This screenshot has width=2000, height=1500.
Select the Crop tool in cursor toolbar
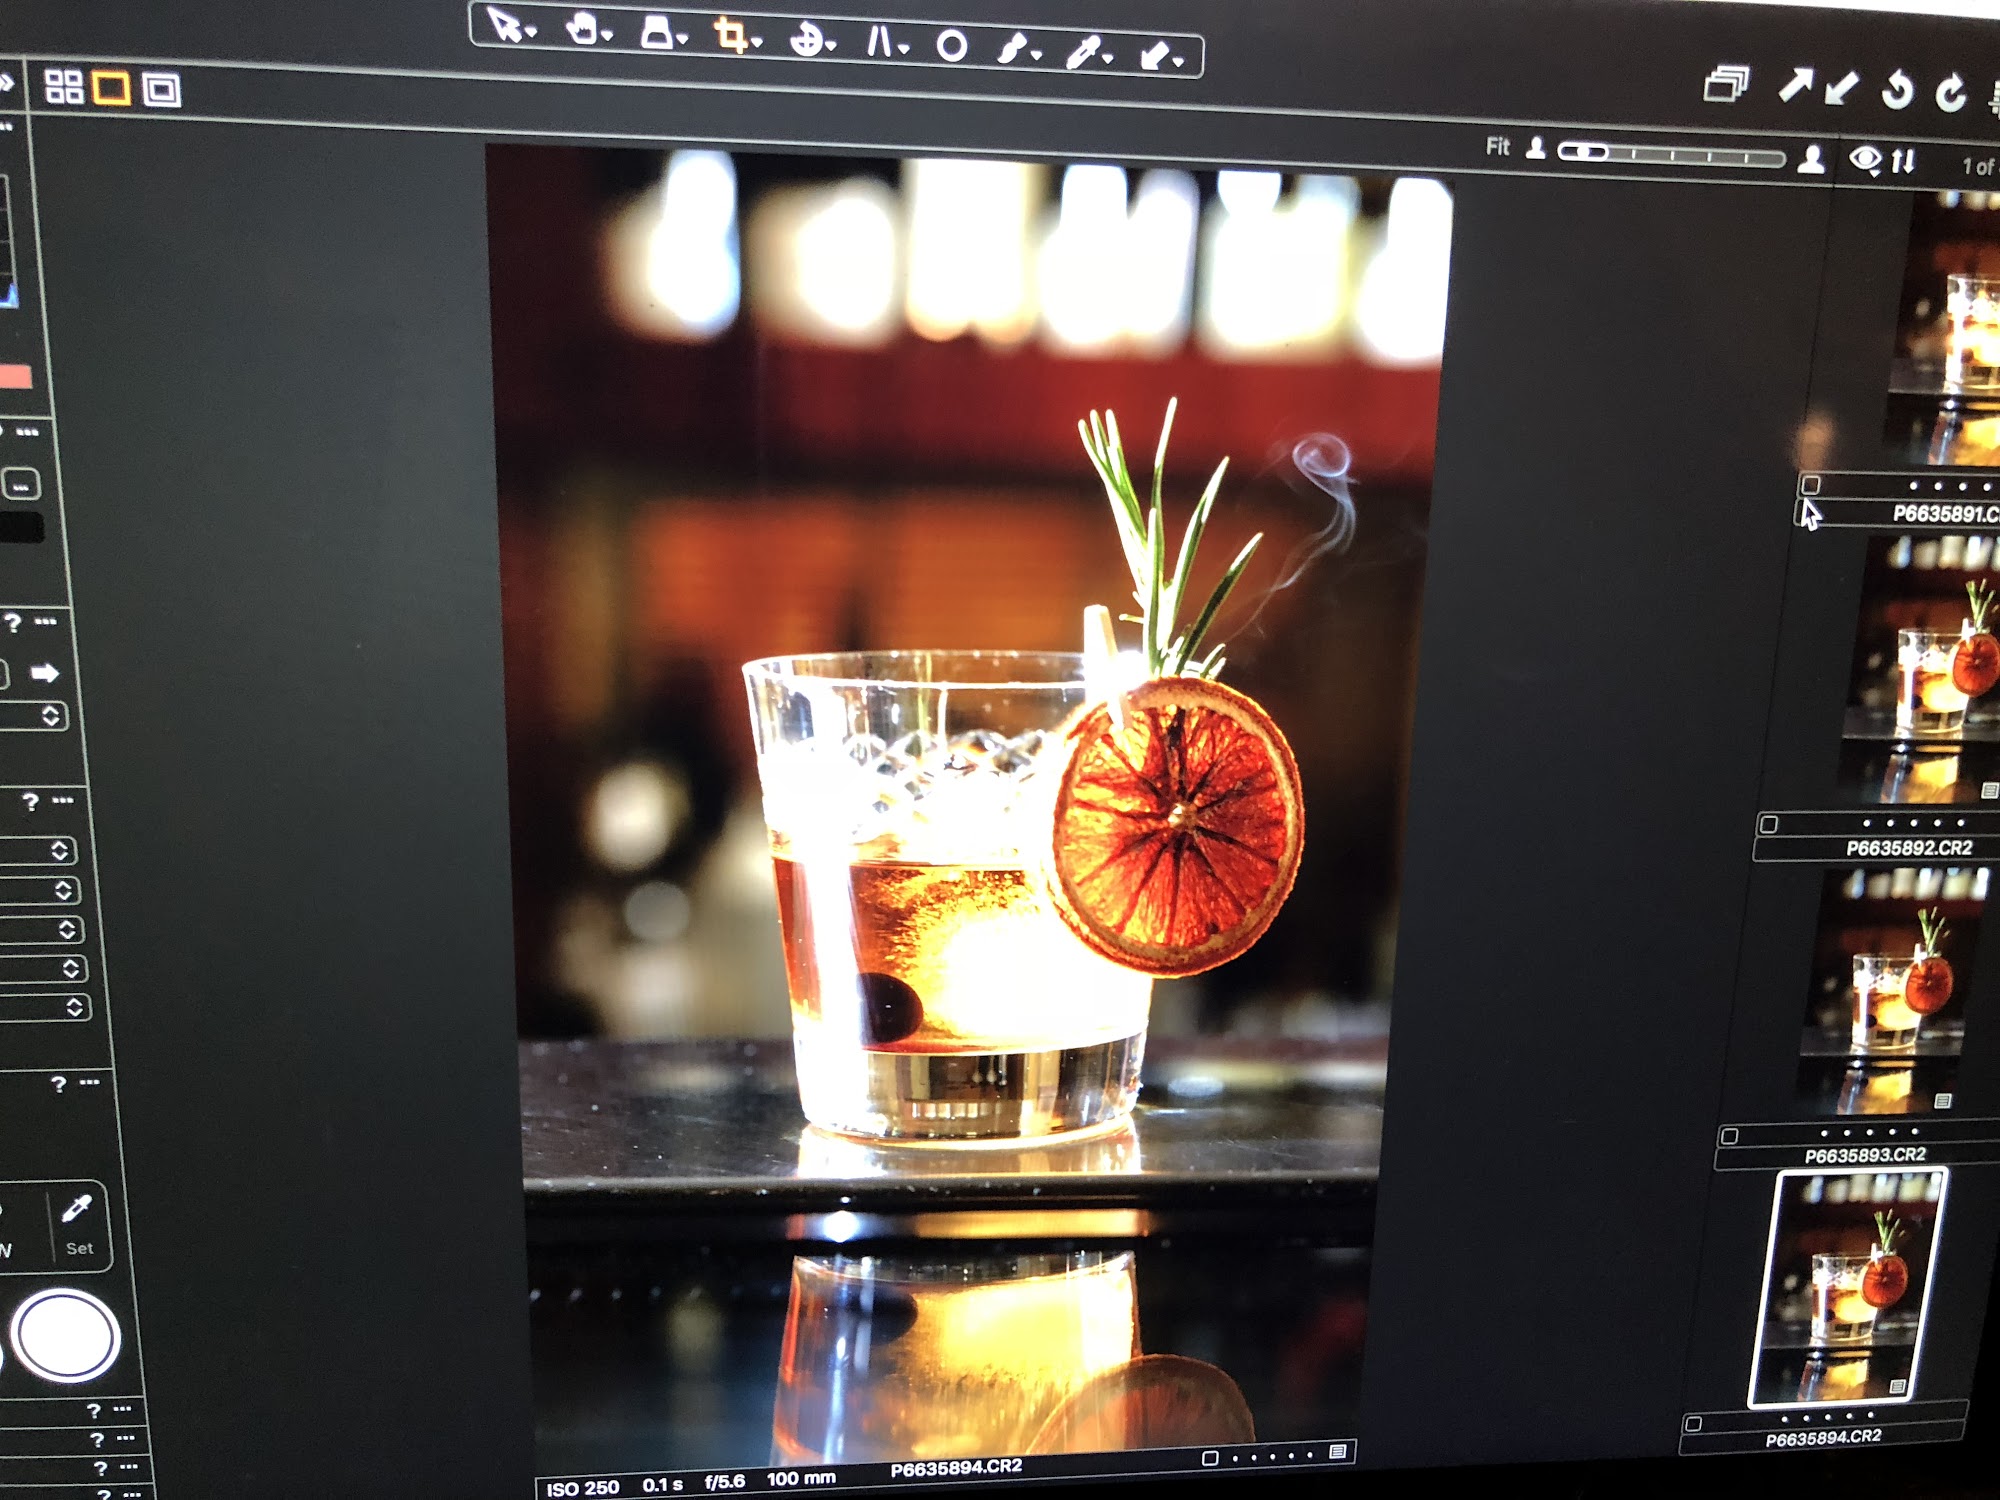(729, 37)
